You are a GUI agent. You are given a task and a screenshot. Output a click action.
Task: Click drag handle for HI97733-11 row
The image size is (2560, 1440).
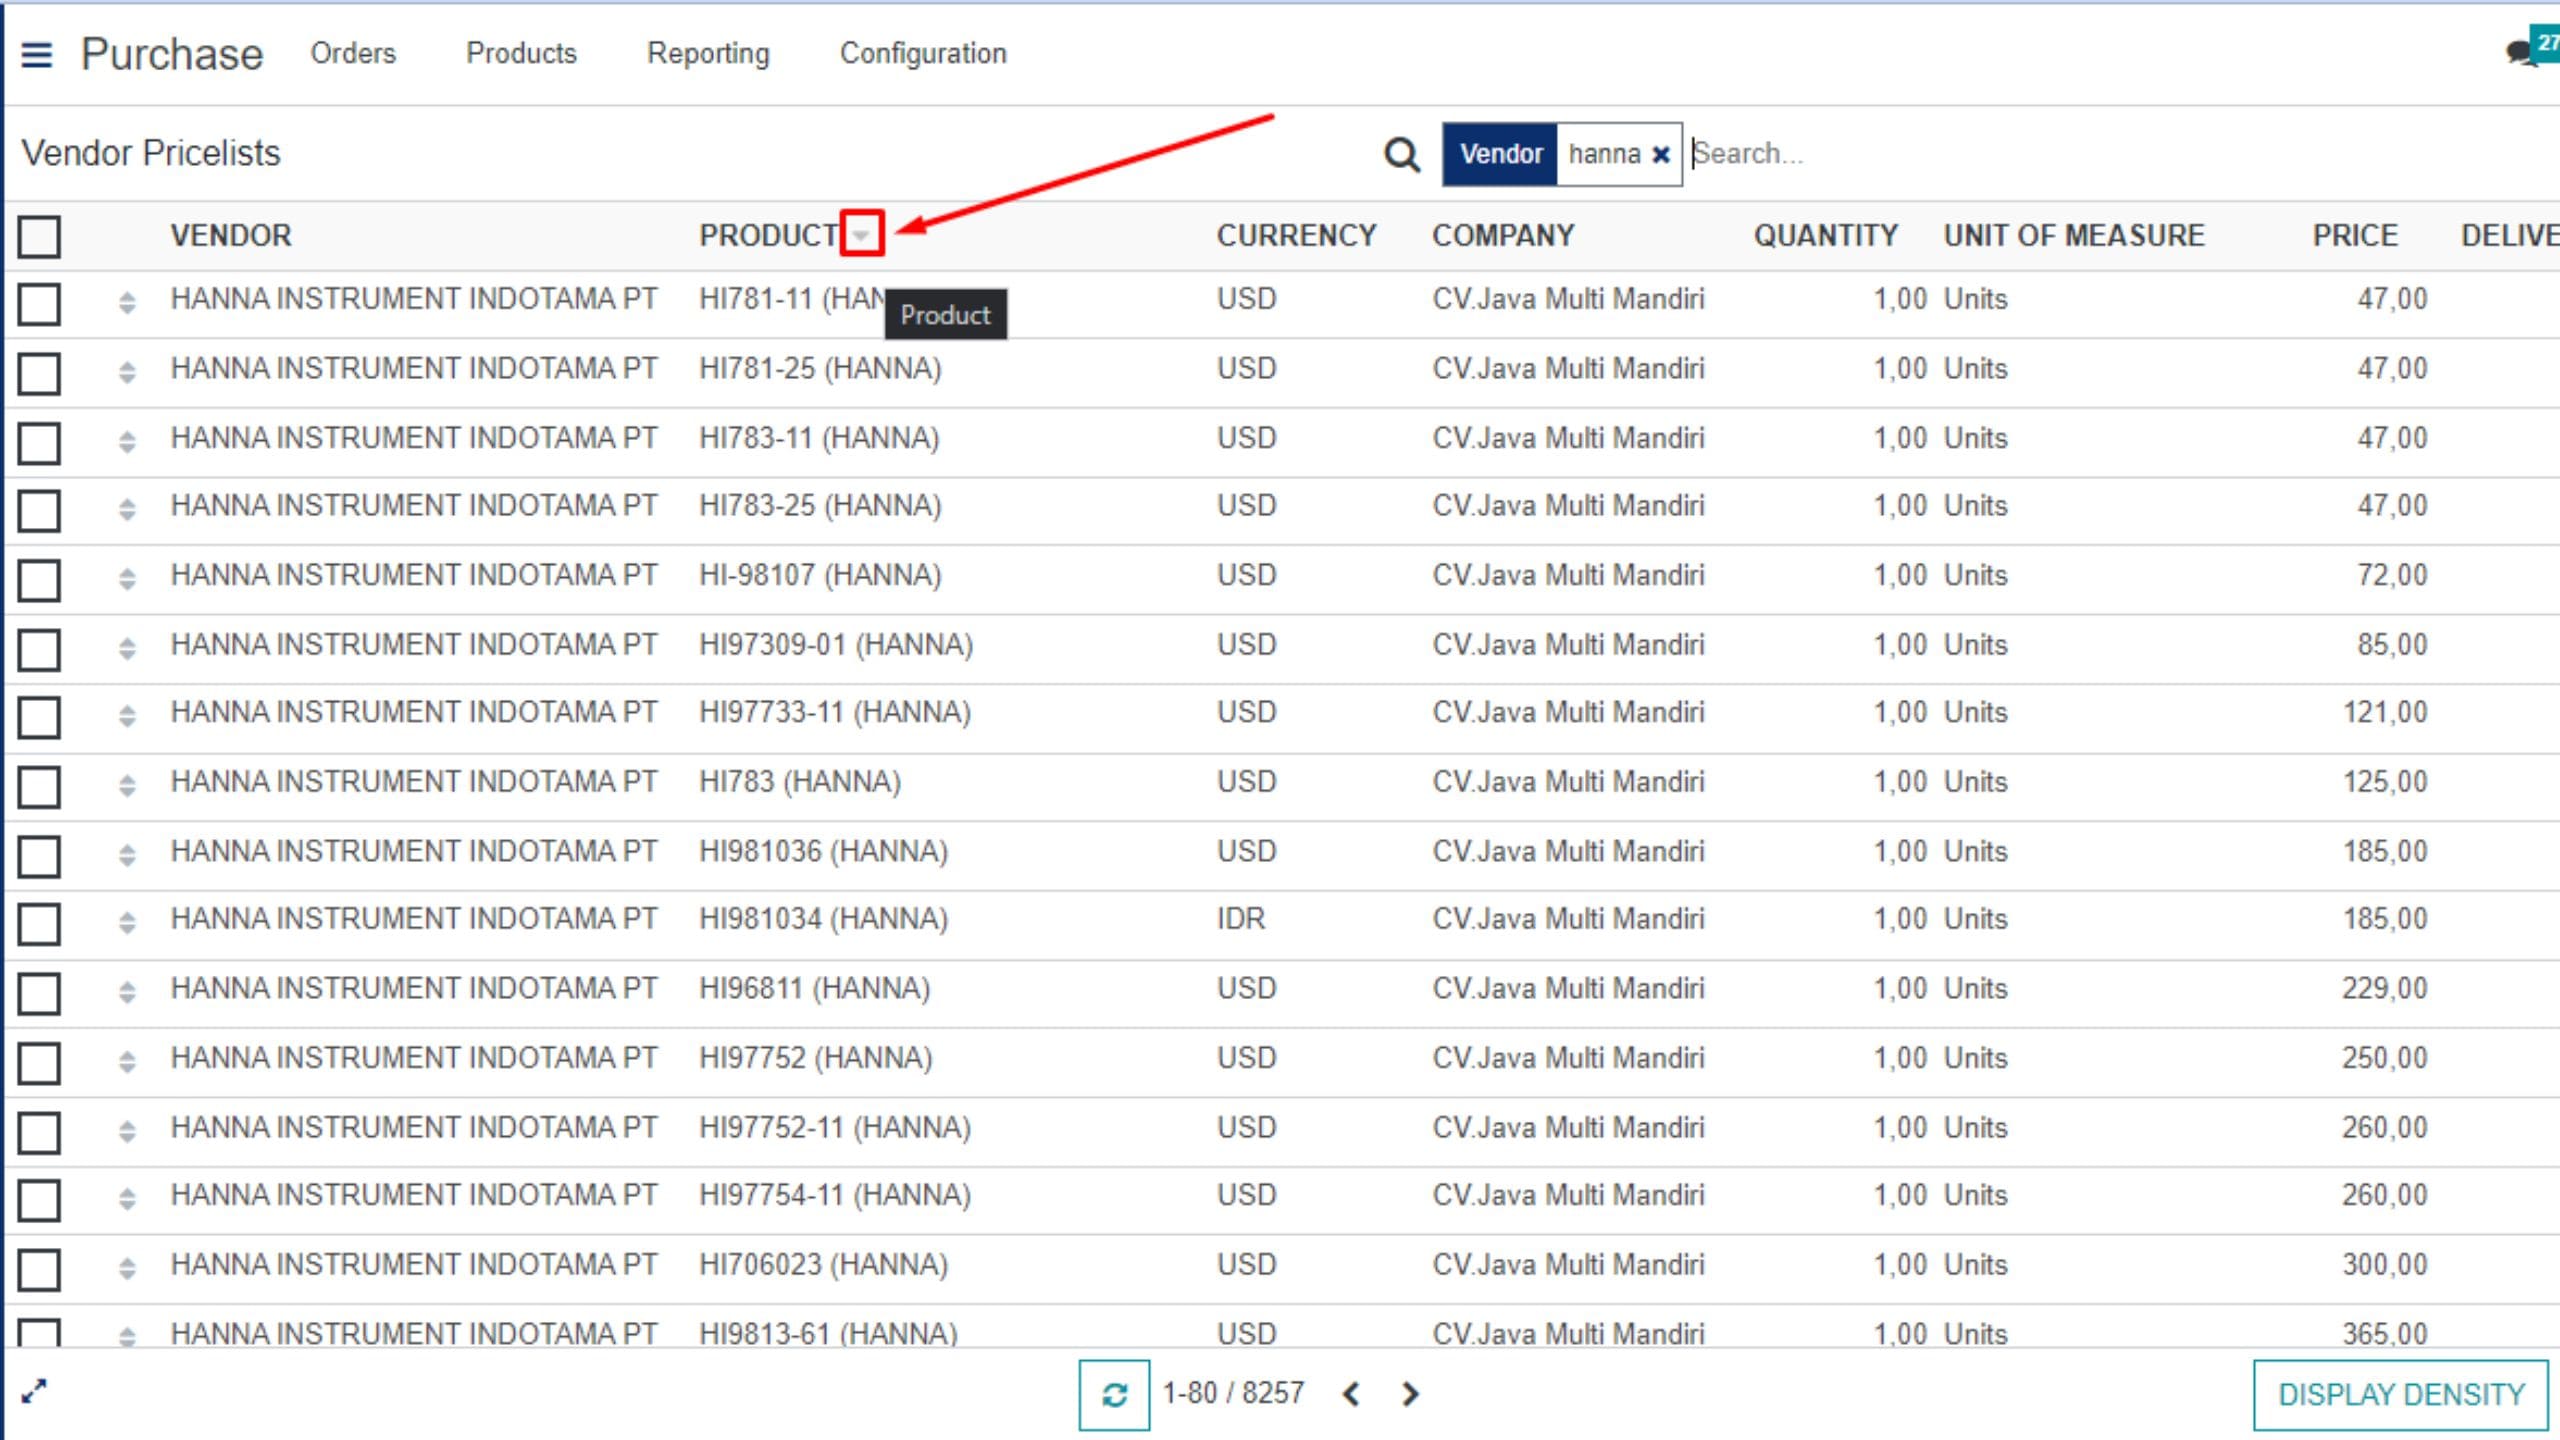click(x=127, y=715)
